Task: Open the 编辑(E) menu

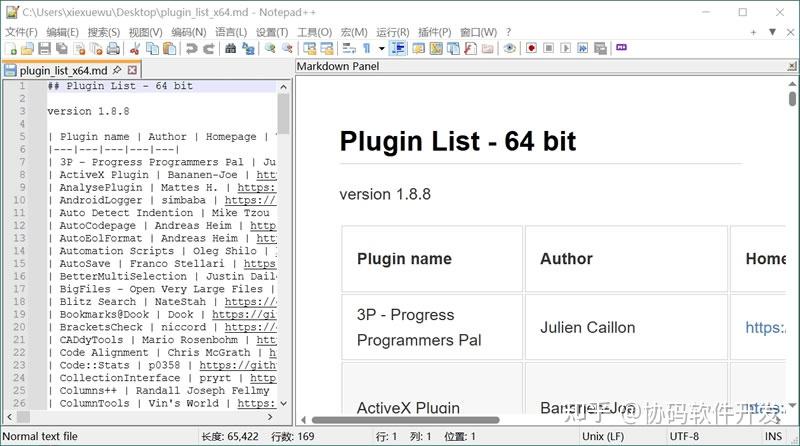Action: (x=62, y=32)
